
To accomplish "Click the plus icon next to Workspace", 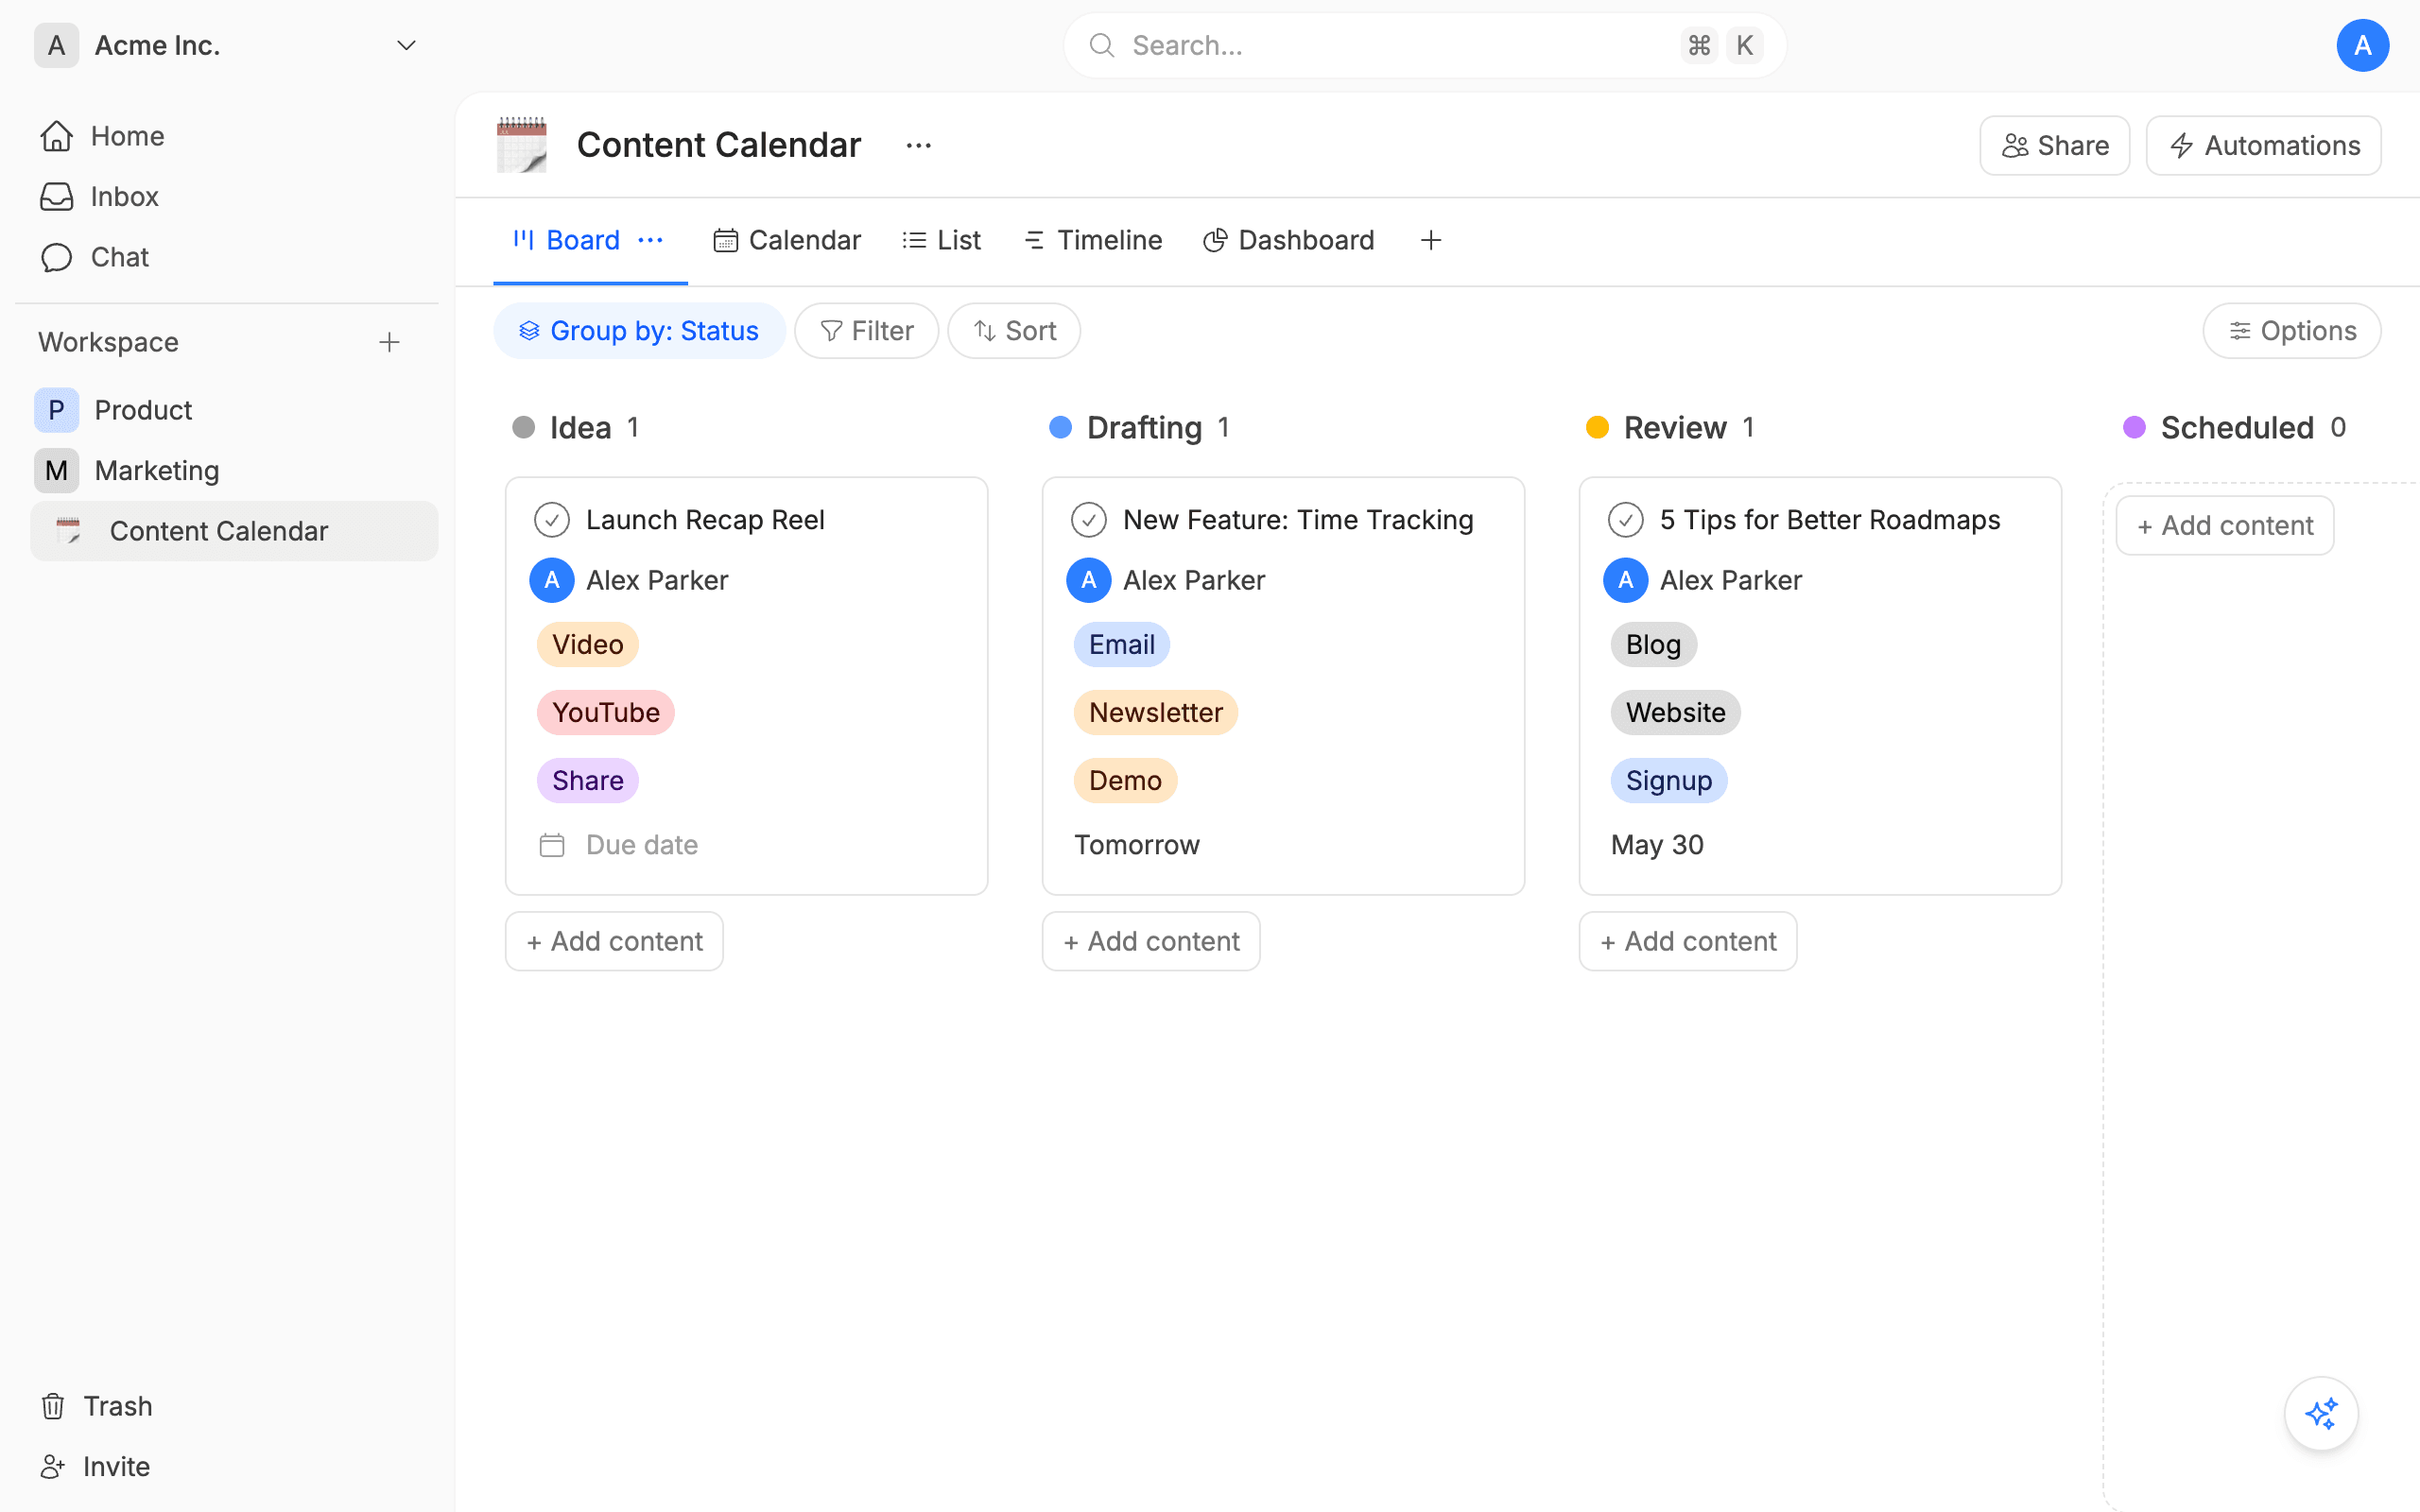I will coord(389,342).
